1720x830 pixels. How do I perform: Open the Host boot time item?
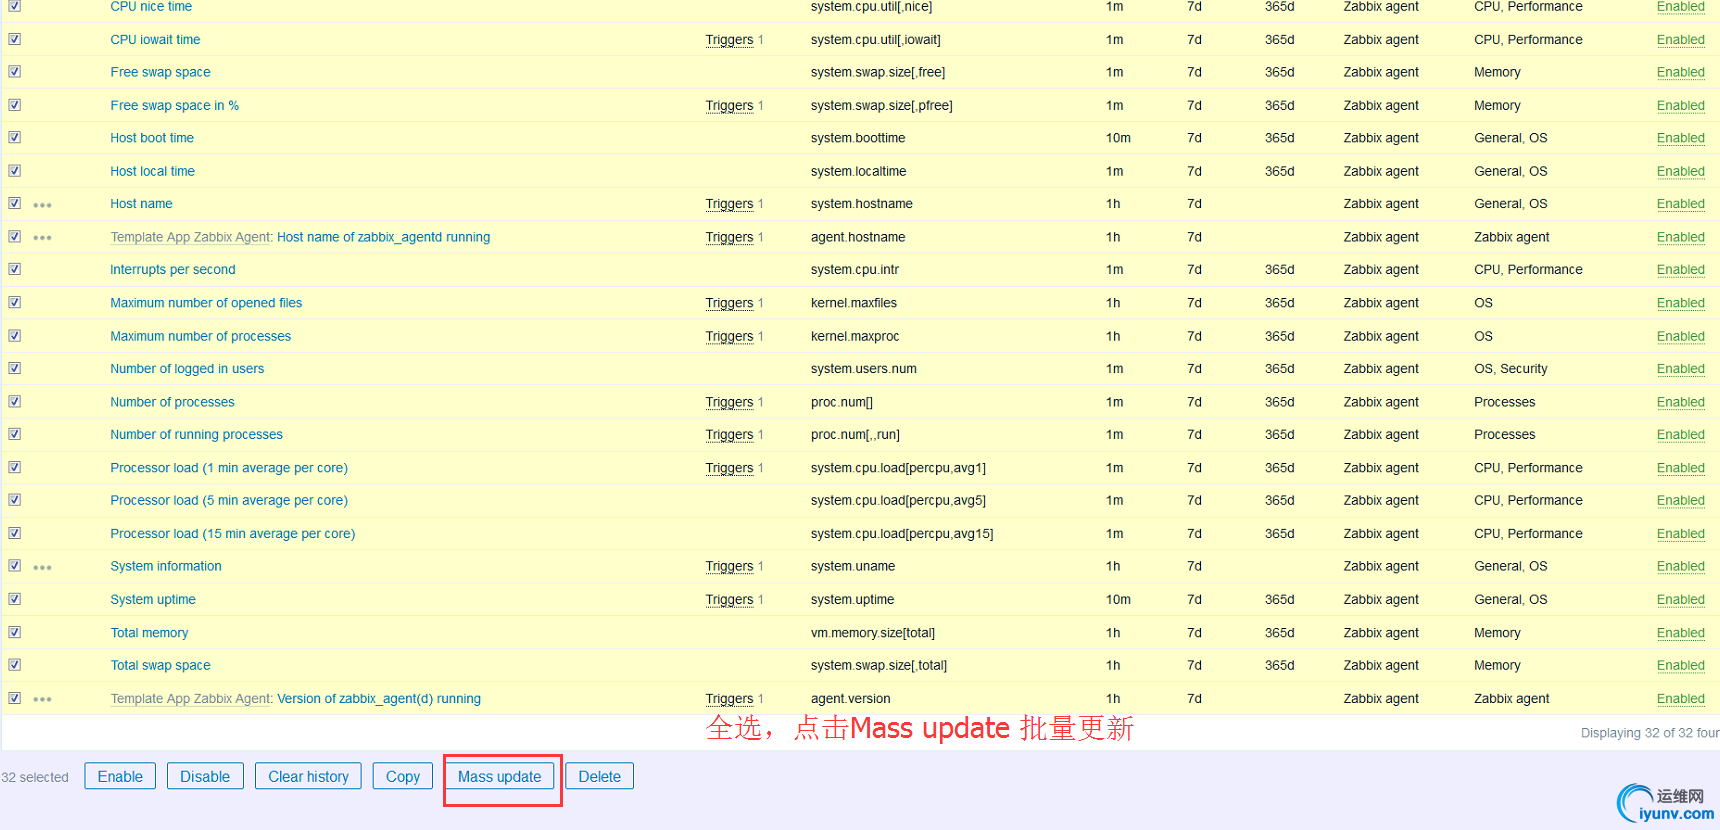[152, 138]
